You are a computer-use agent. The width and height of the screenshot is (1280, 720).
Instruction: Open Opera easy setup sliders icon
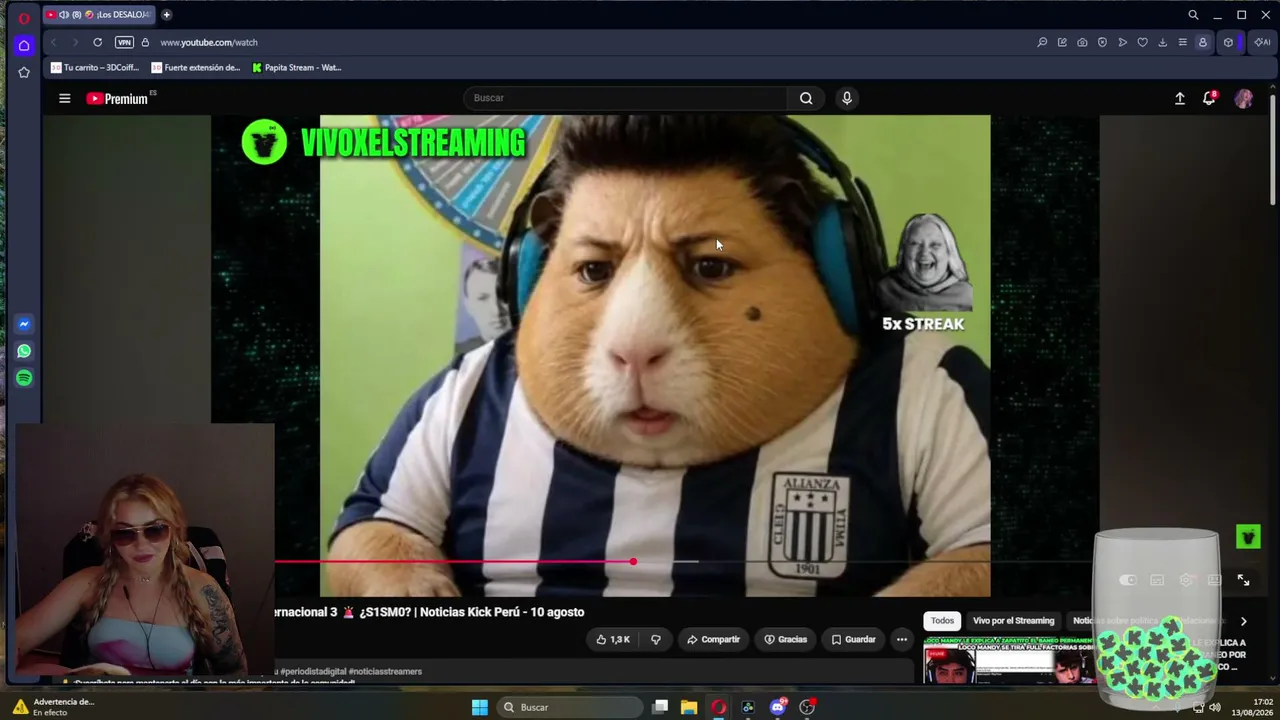[x=1182, y=42]
